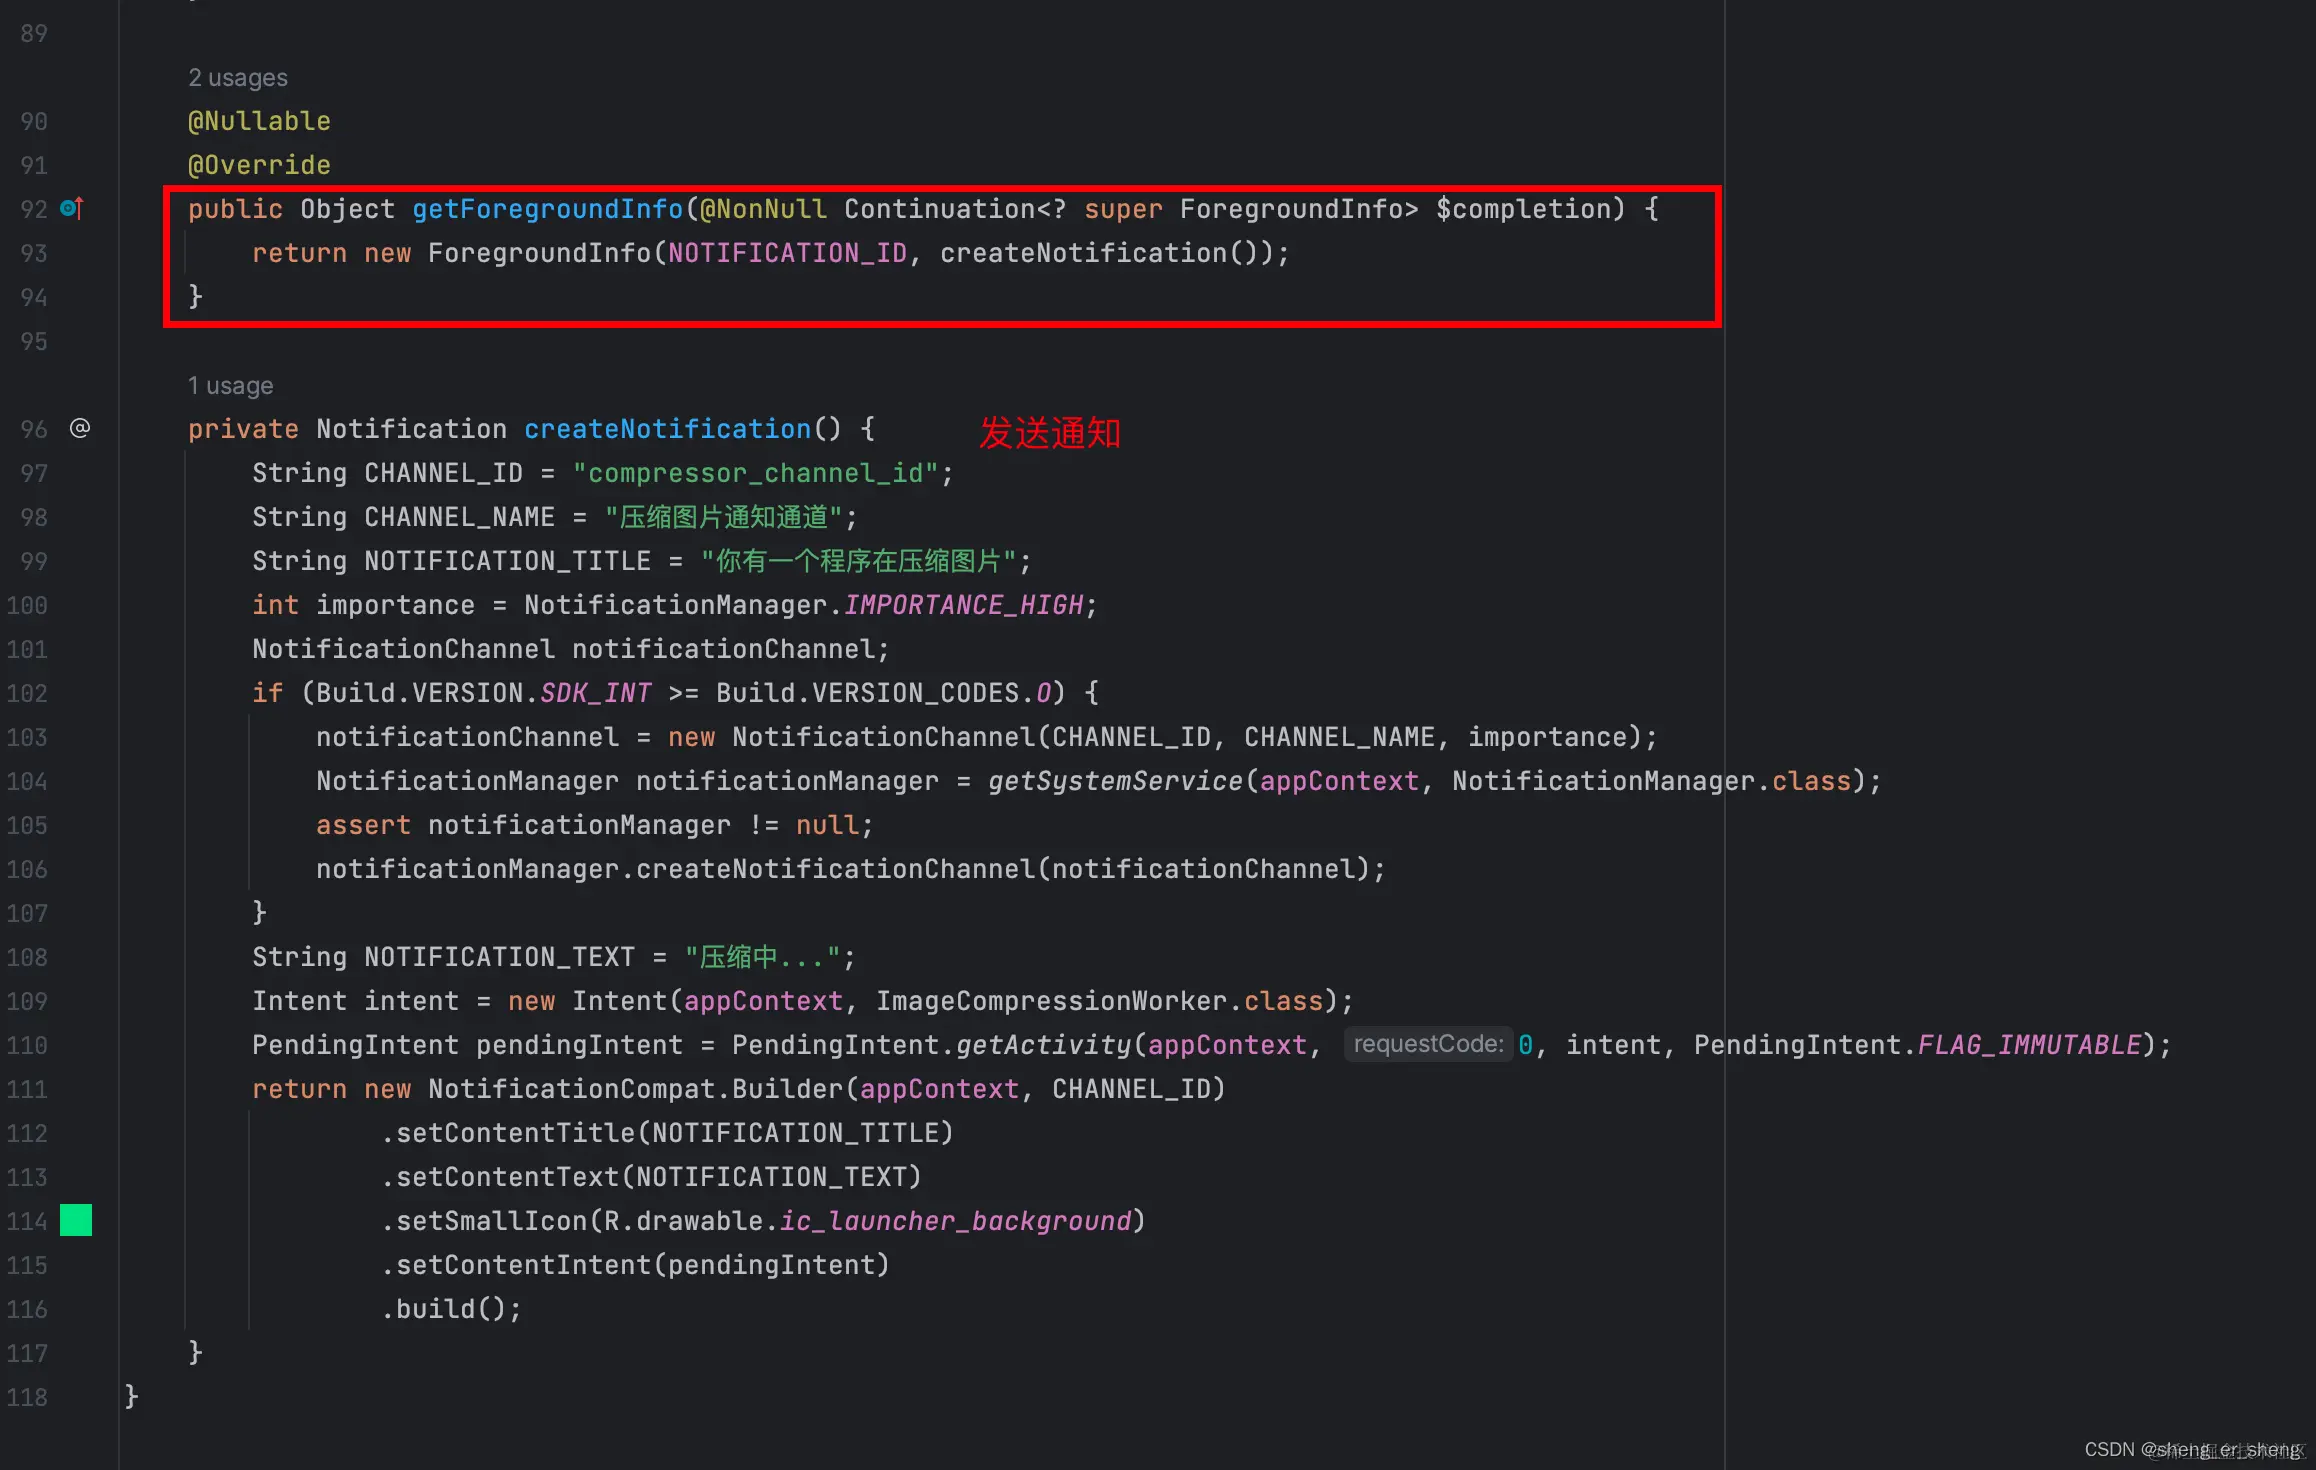Click the NOTIFICATION_ID constant on line 93
Screen dimensions: 2316x1470
[787, 253]
